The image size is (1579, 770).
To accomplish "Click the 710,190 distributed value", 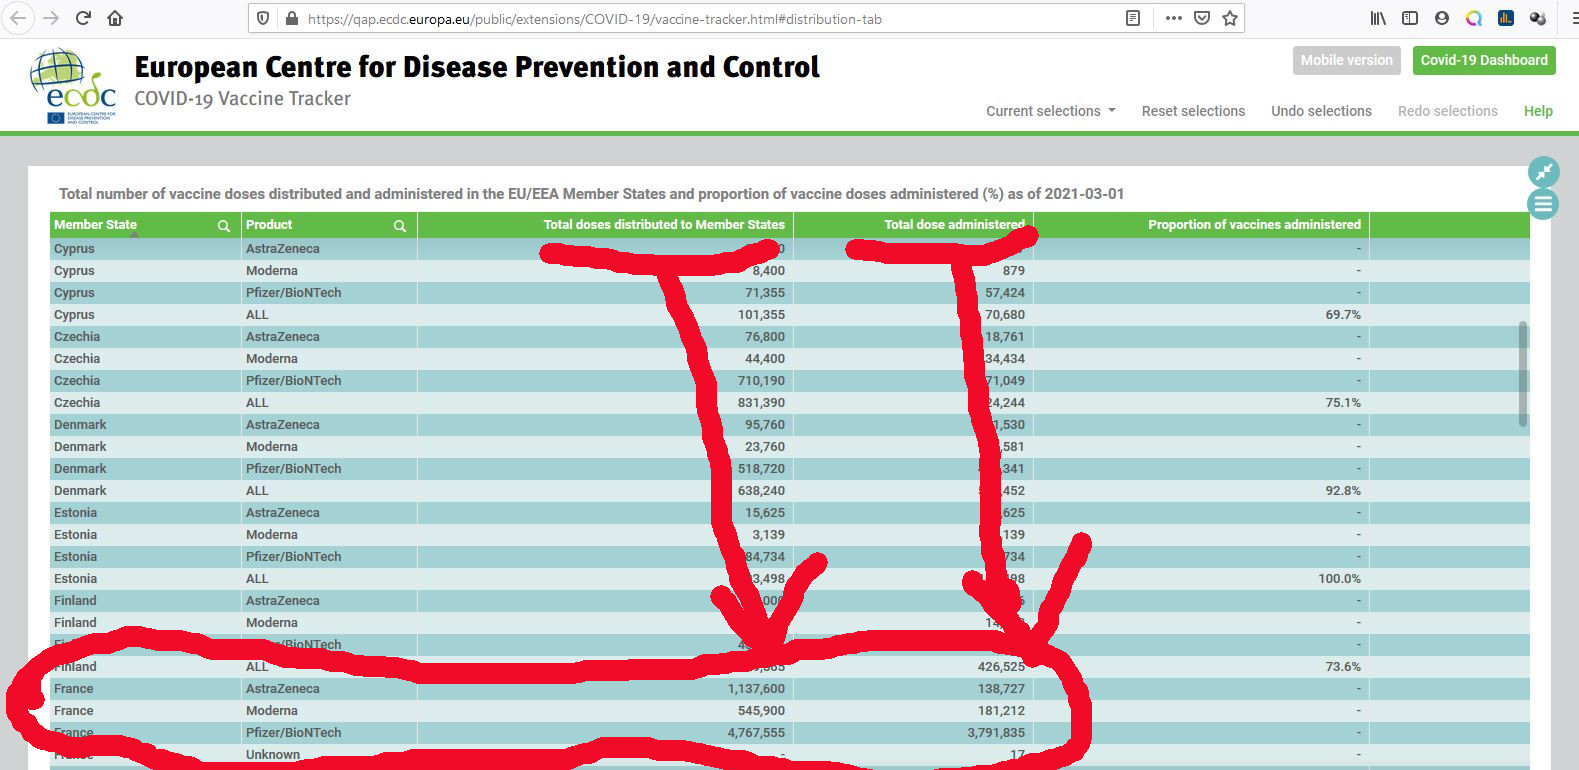I will tap(761, 381).
